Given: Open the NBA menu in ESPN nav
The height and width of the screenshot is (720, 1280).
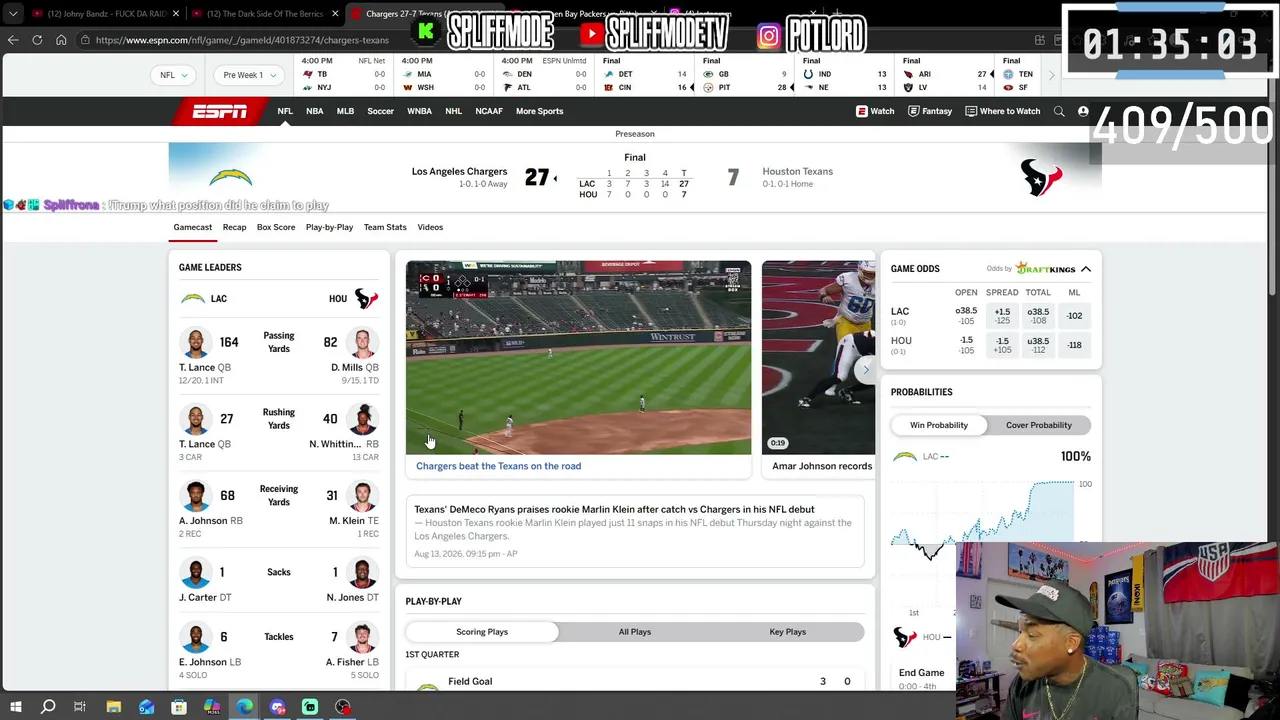Looking at the screenshot, I should point(315,111).
